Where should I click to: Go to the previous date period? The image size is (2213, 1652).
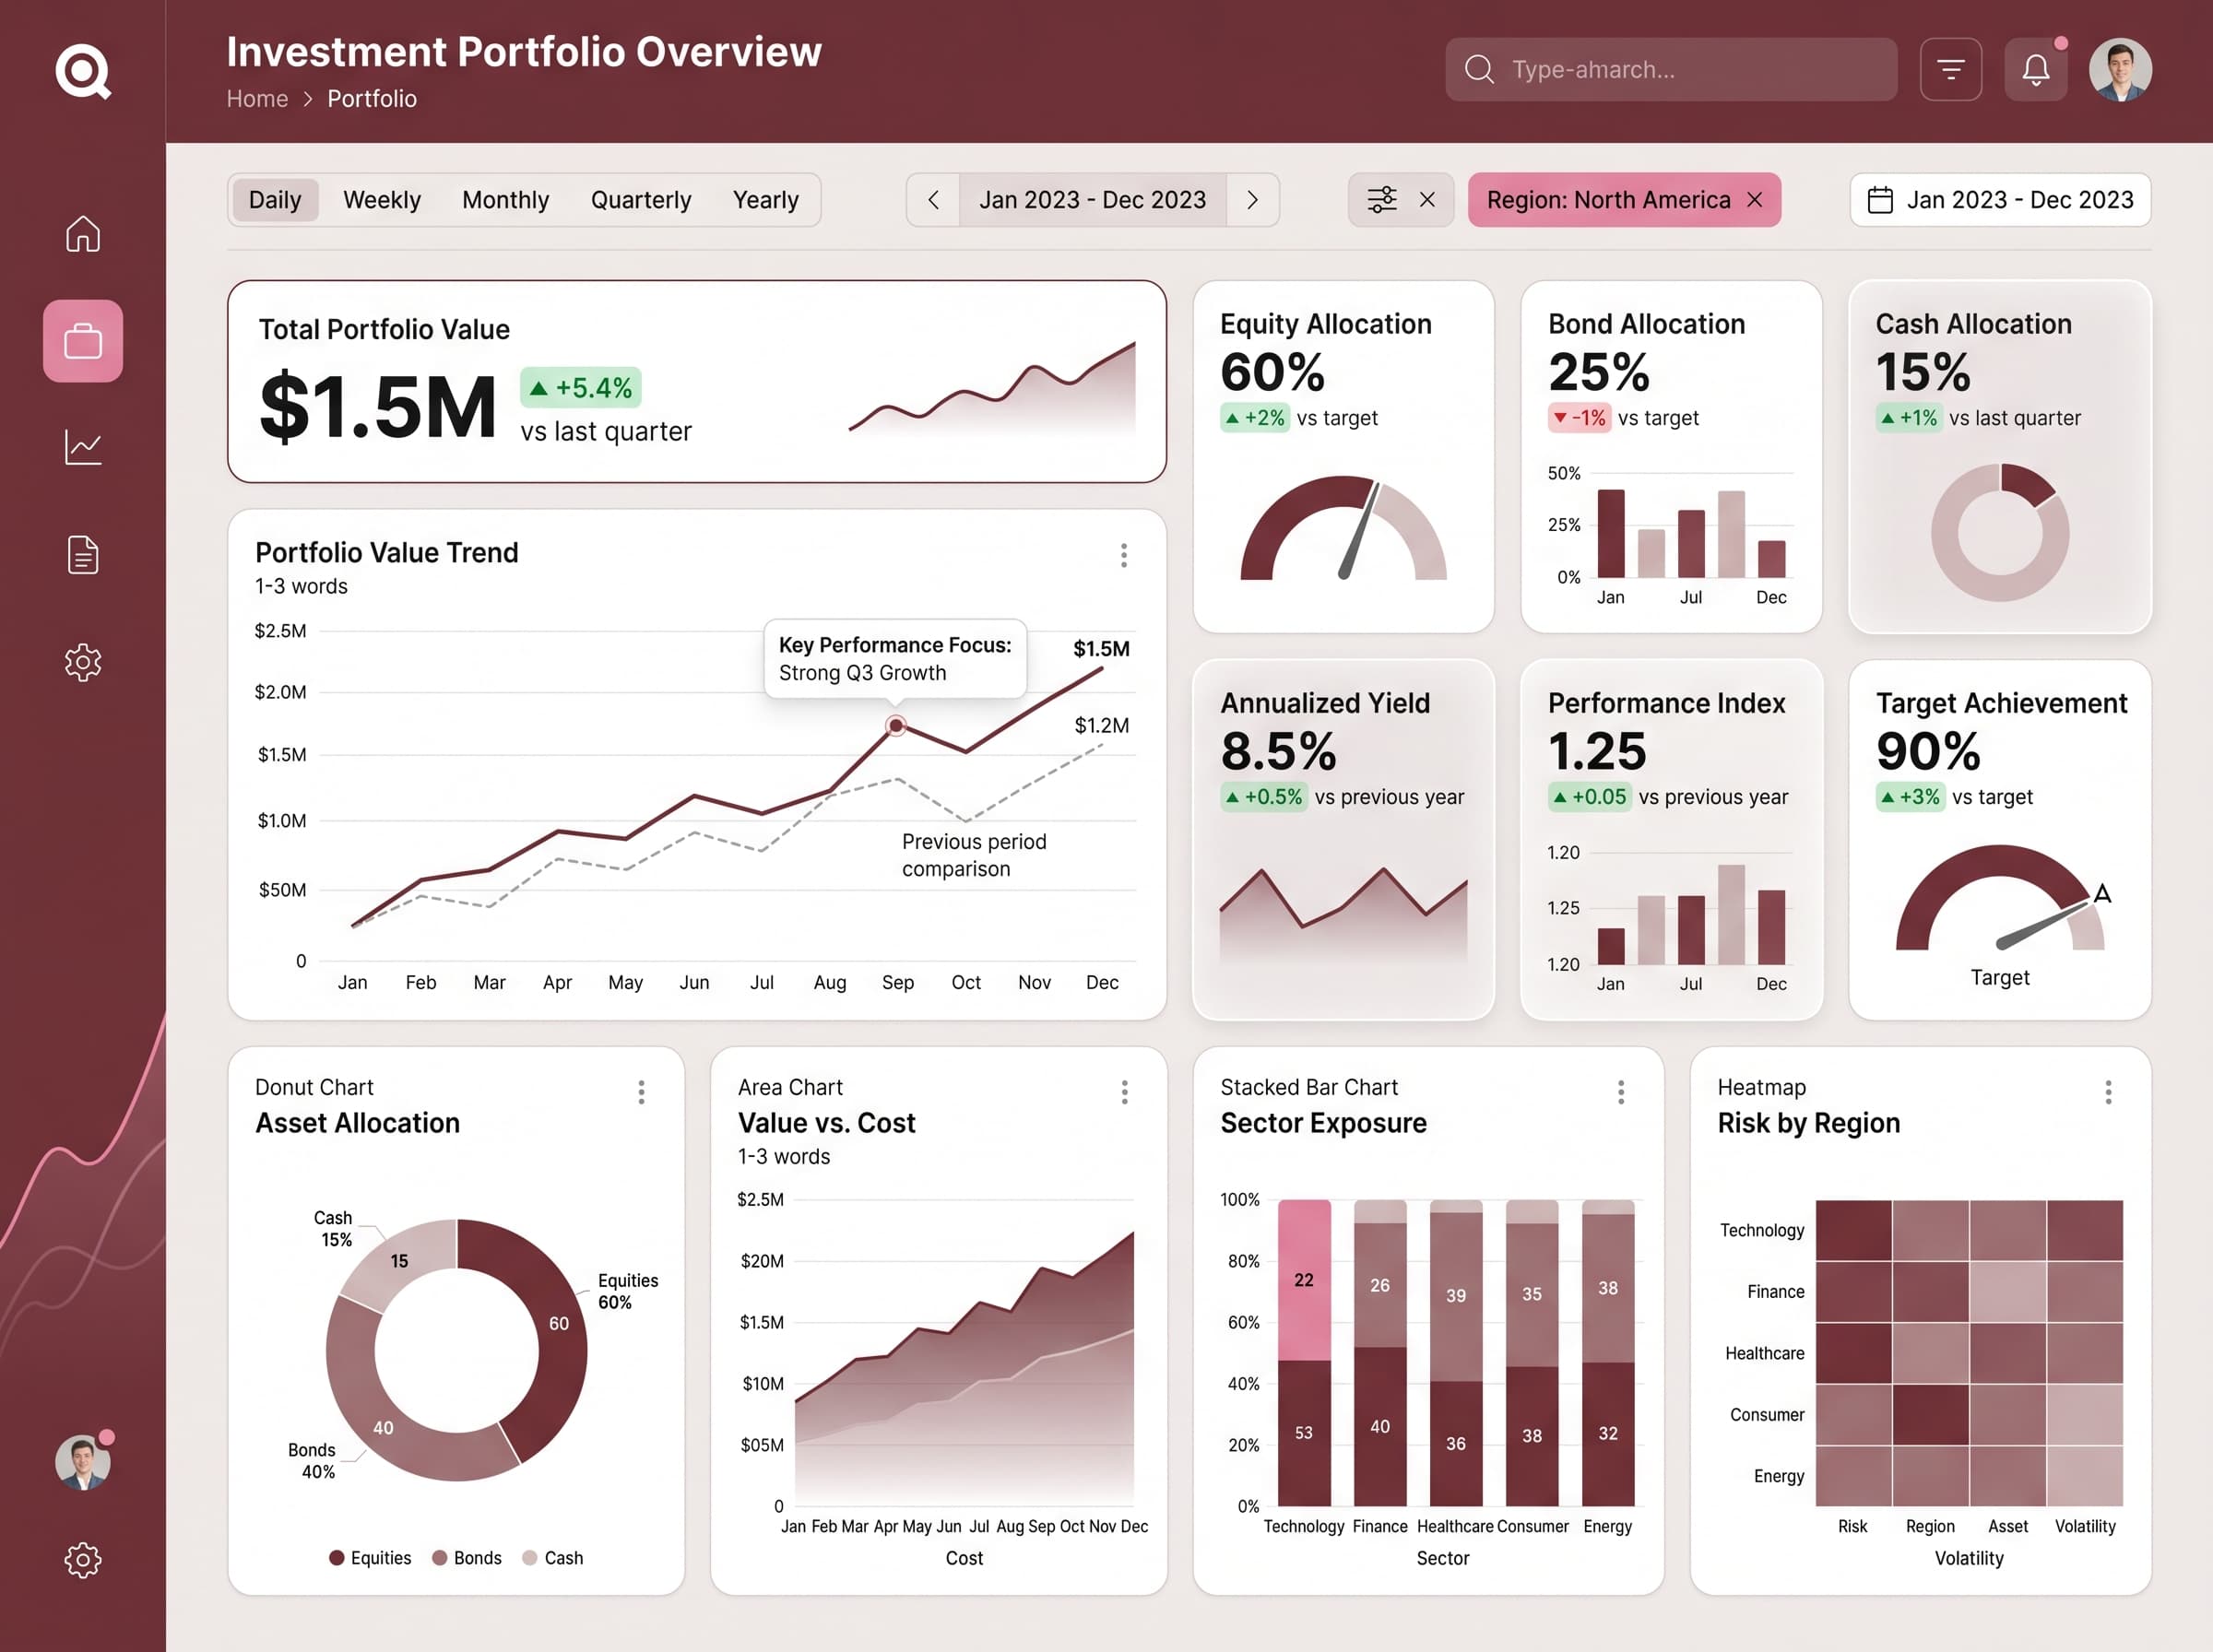(933, 200)
